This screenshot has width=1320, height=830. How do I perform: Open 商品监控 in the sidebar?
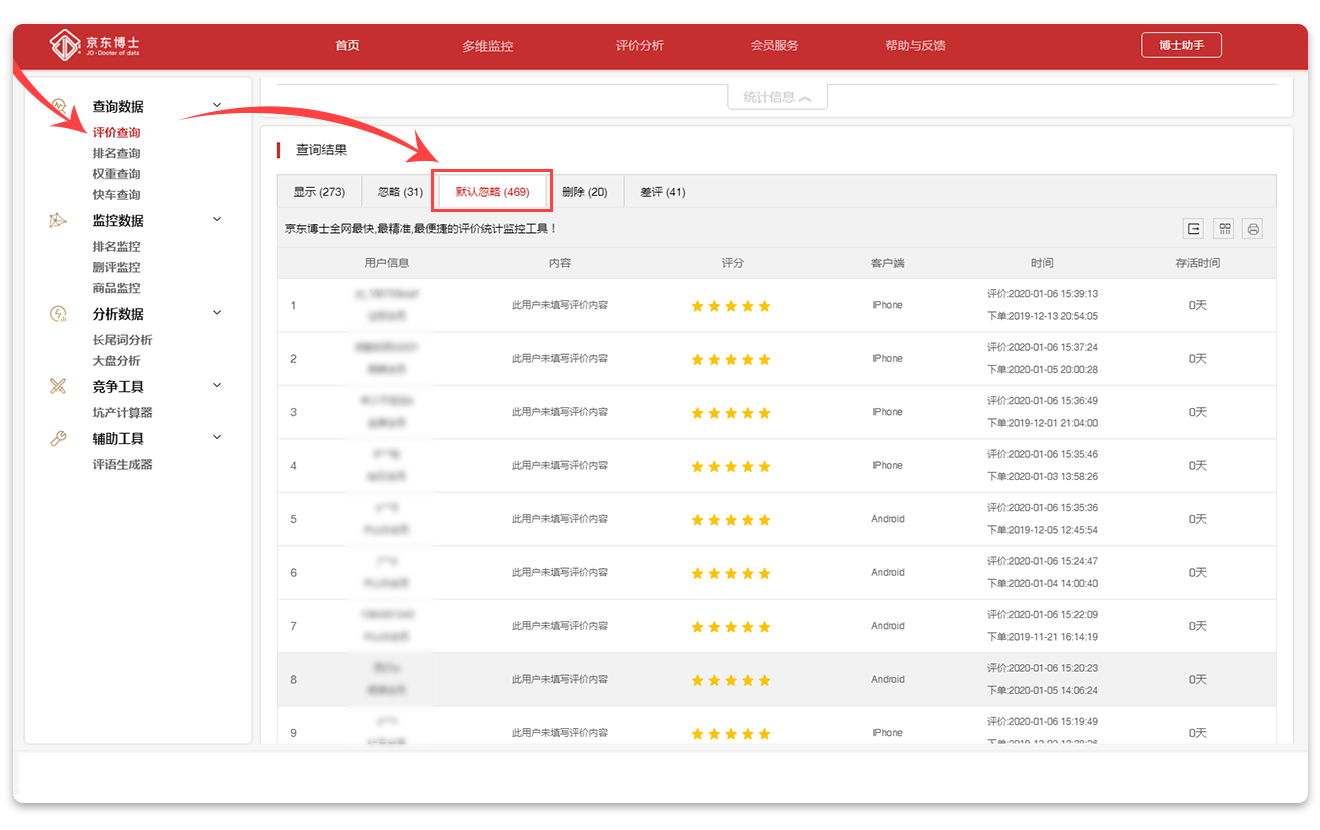click(x=117, y=288)
